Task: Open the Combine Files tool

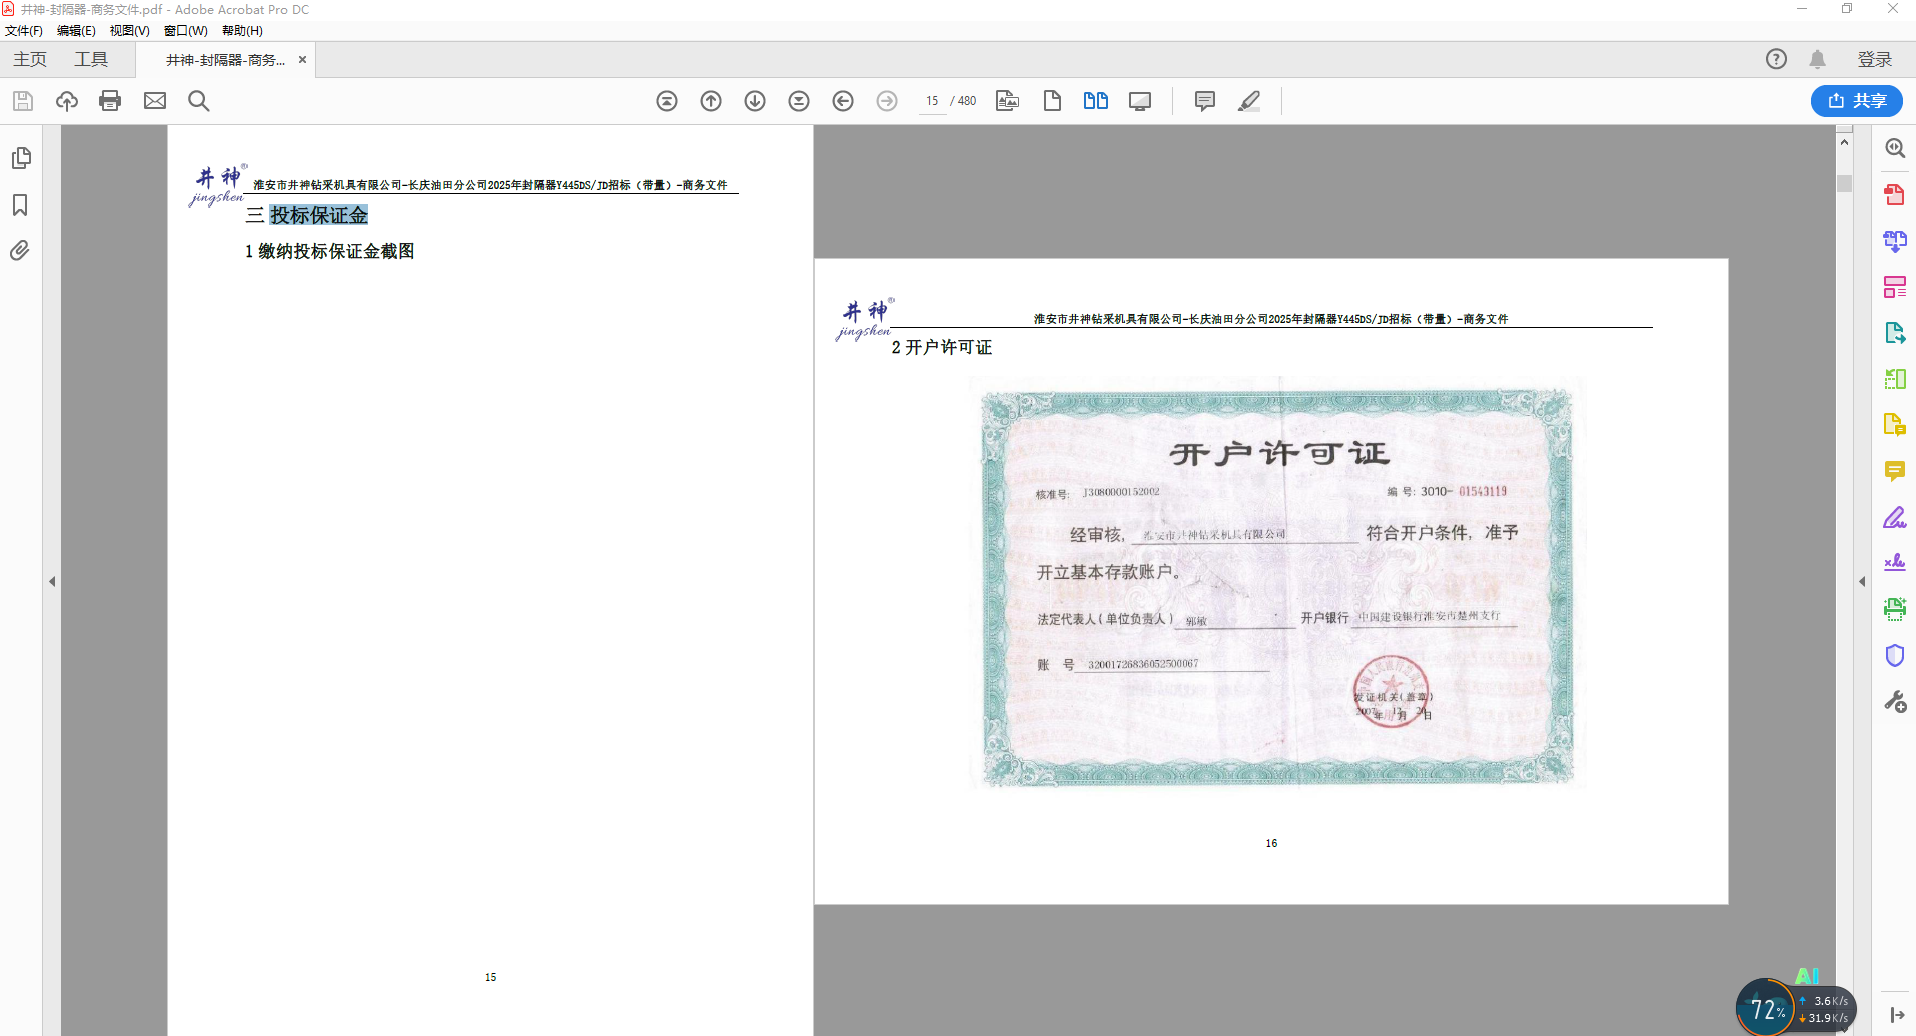Action: coord(1895,241)
